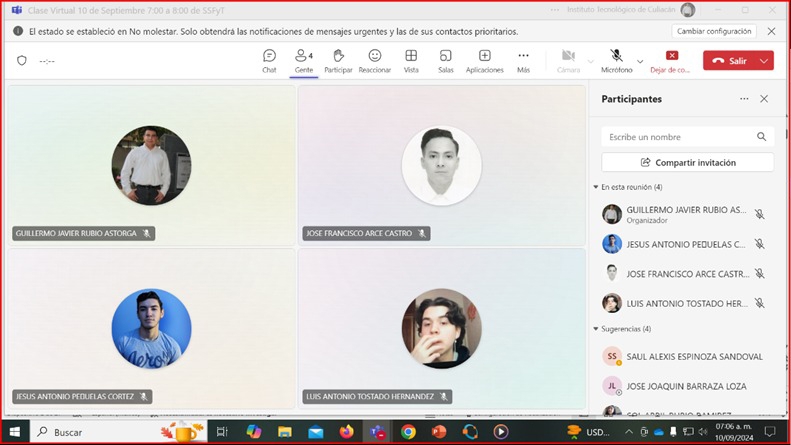791x445 pixels.
Task: Click mic icon next to GUILLERMO in list
Action: click(760, 214)
